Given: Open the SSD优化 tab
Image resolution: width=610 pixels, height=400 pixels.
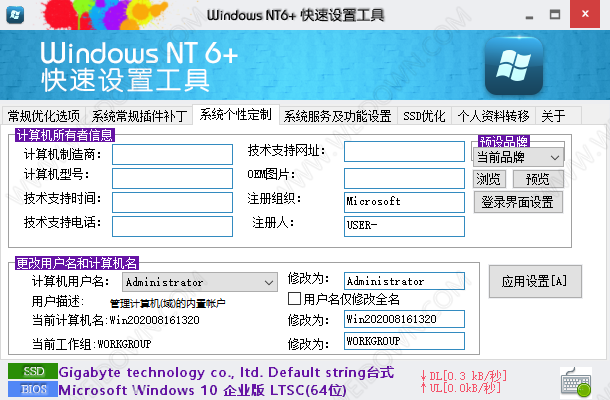Looking at the screenshot, I should coord(424,116).
